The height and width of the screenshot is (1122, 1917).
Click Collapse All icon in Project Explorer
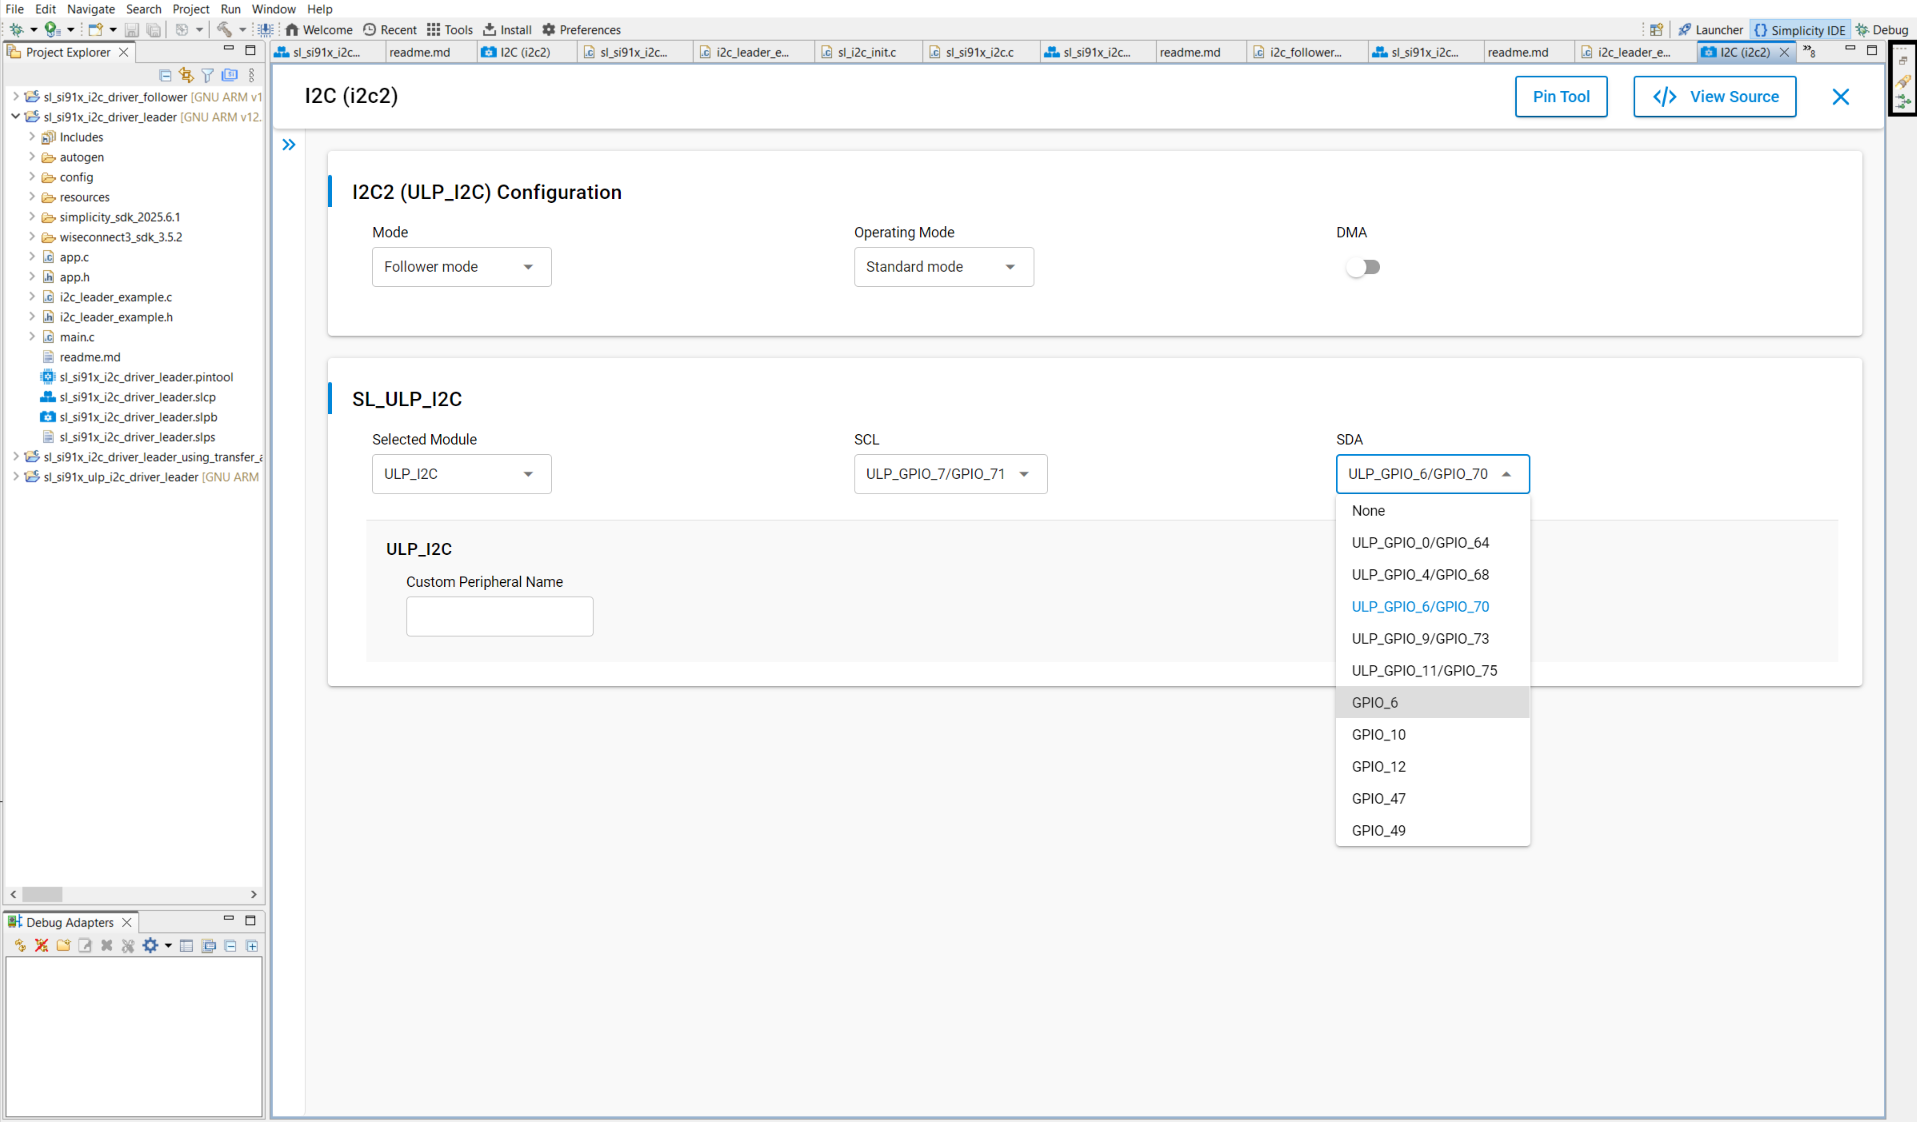(165, 75)
